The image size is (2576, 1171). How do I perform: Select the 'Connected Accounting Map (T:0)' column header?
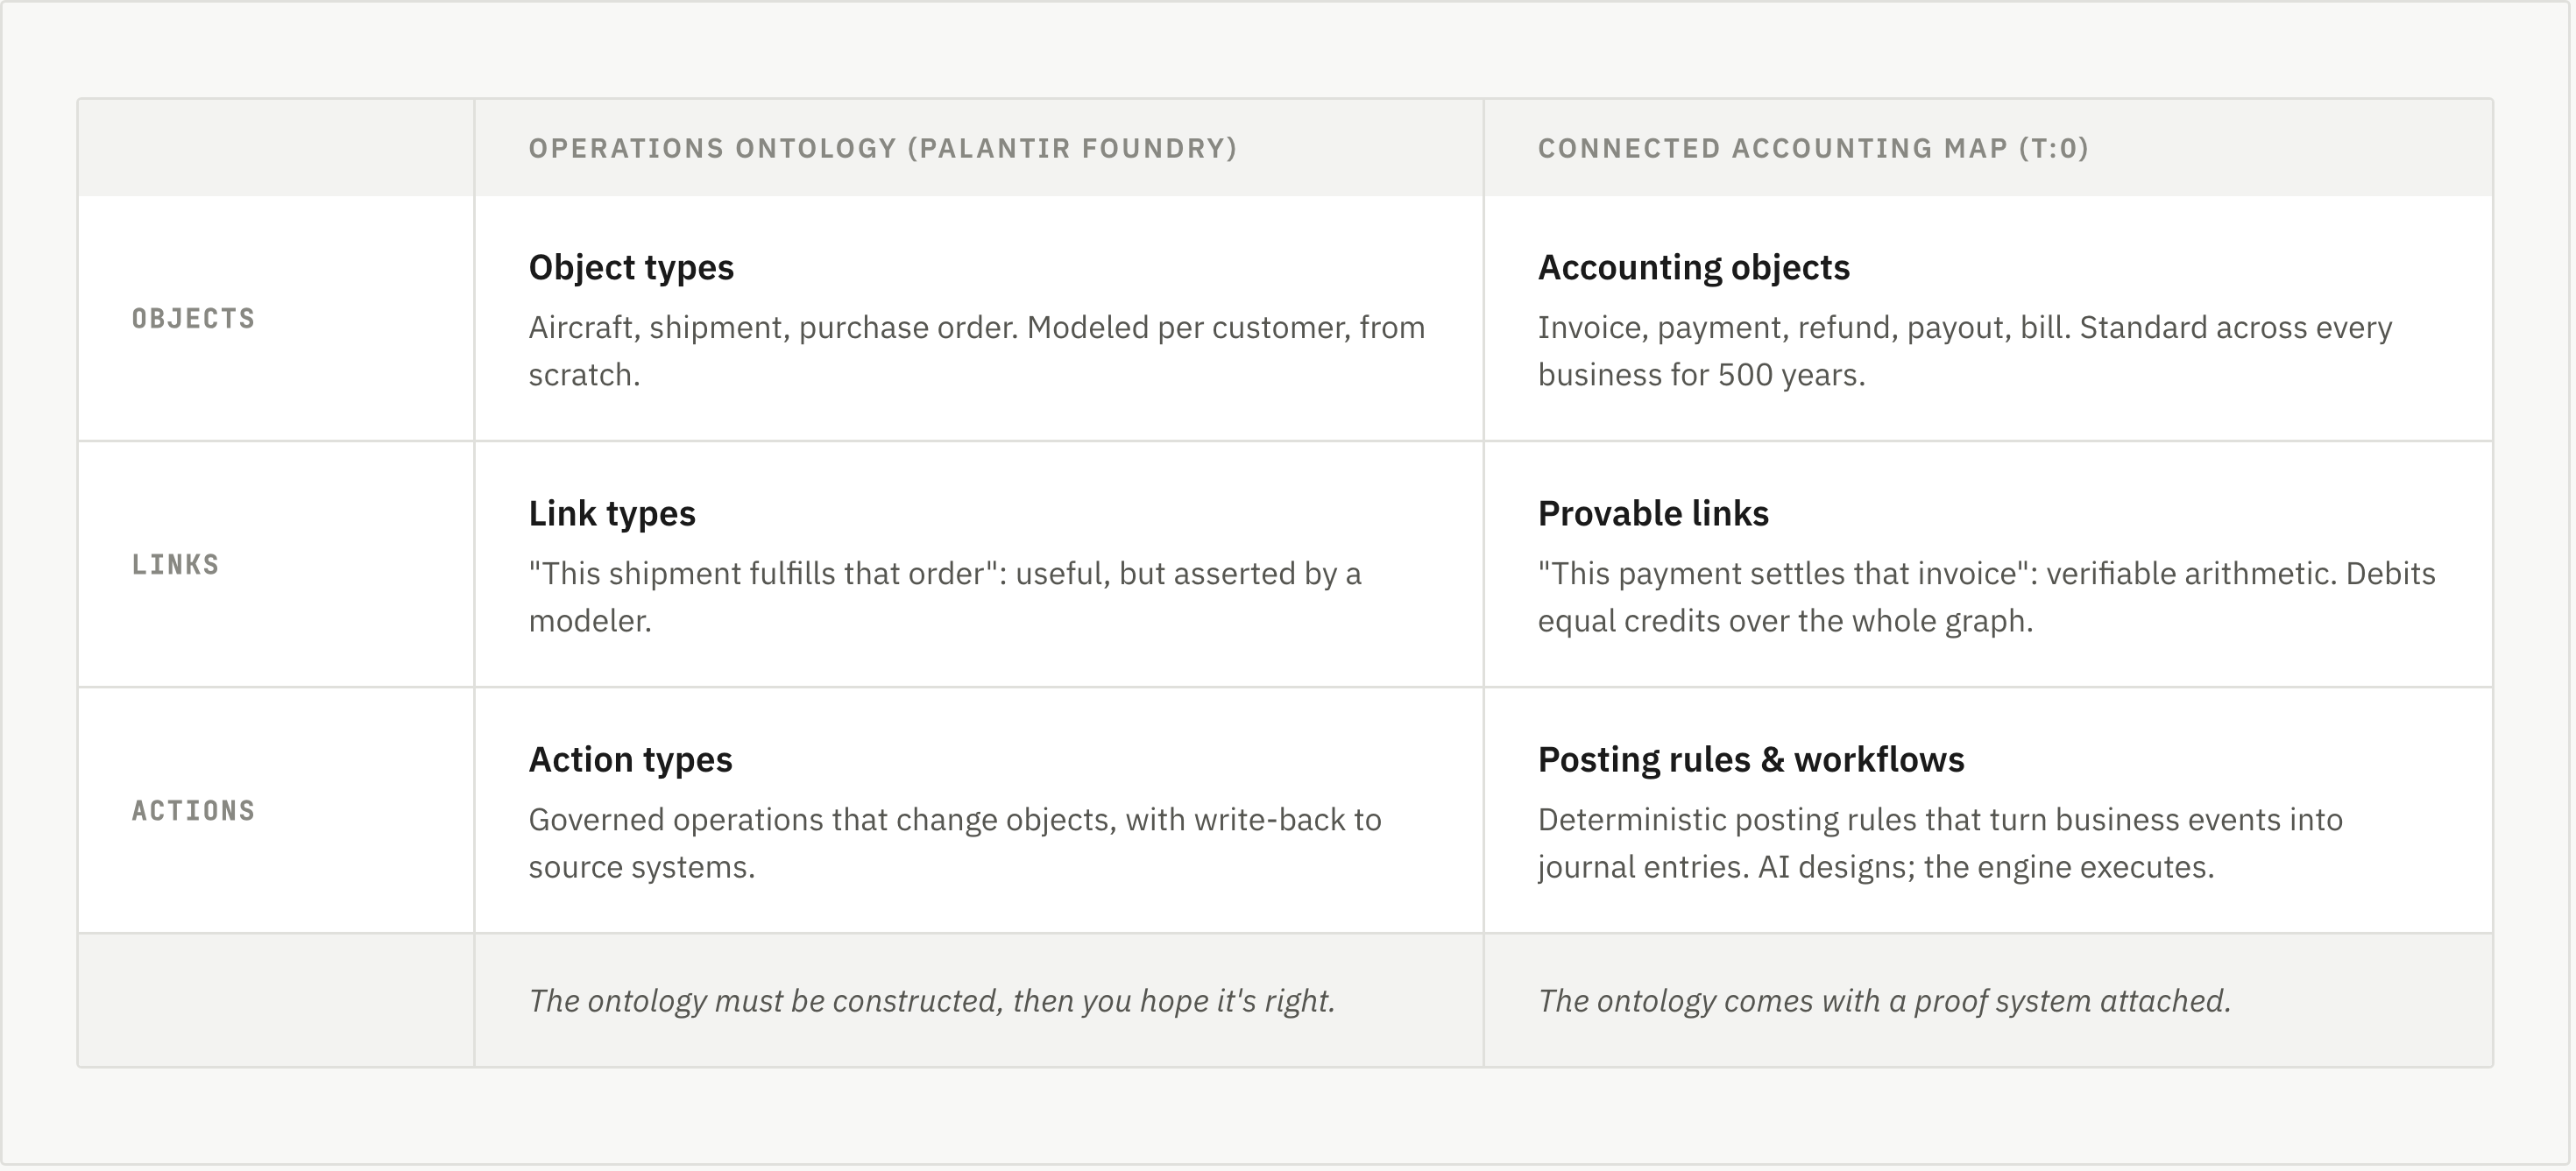tap(1813, 148)
